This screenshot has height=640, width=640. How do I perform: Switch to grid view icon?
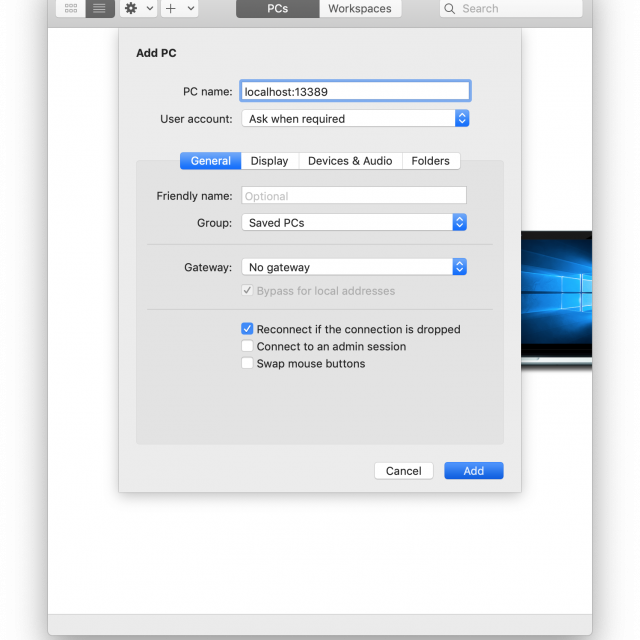(70, 8)
